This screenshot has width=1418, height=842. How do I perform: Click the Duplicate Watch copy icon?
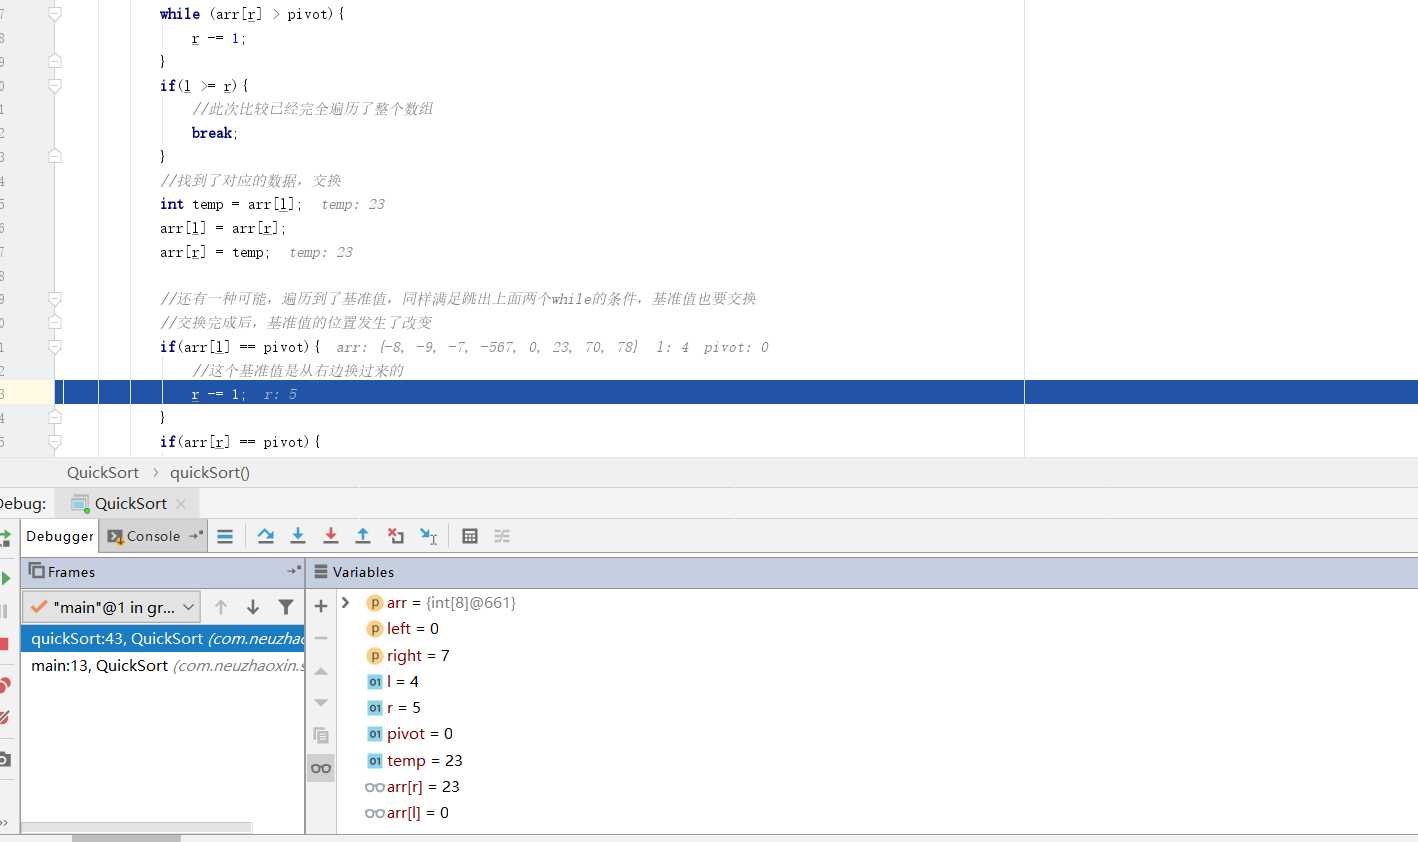click(x=321, y=735)
